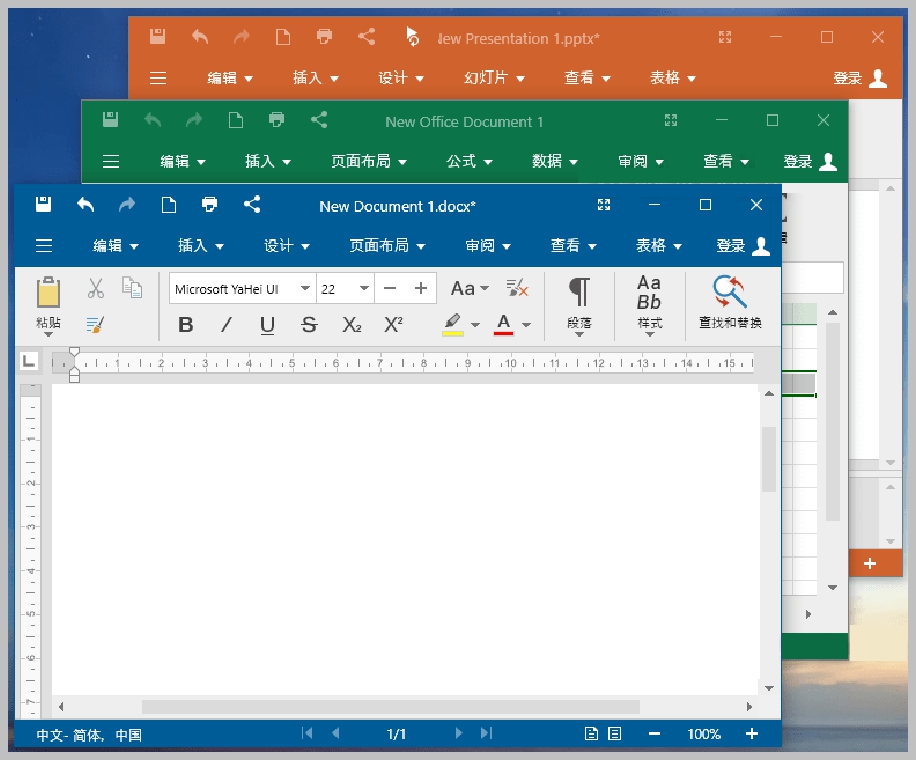Increase font size with the plus button
916x760 pixels.
419,287
